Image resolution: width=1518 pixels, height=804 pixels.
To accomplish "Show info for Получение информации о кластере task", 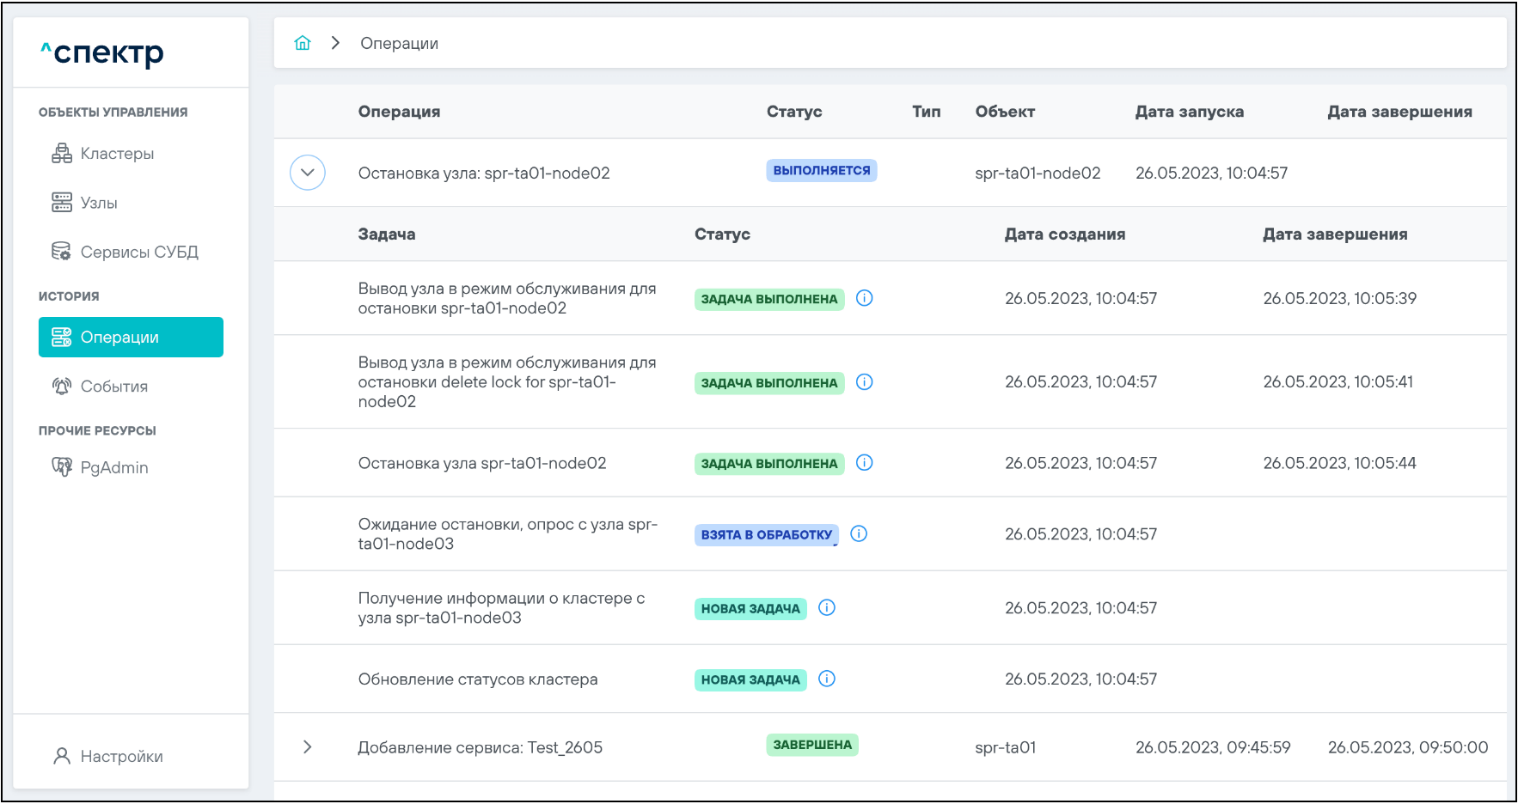I will click(827, 608).
